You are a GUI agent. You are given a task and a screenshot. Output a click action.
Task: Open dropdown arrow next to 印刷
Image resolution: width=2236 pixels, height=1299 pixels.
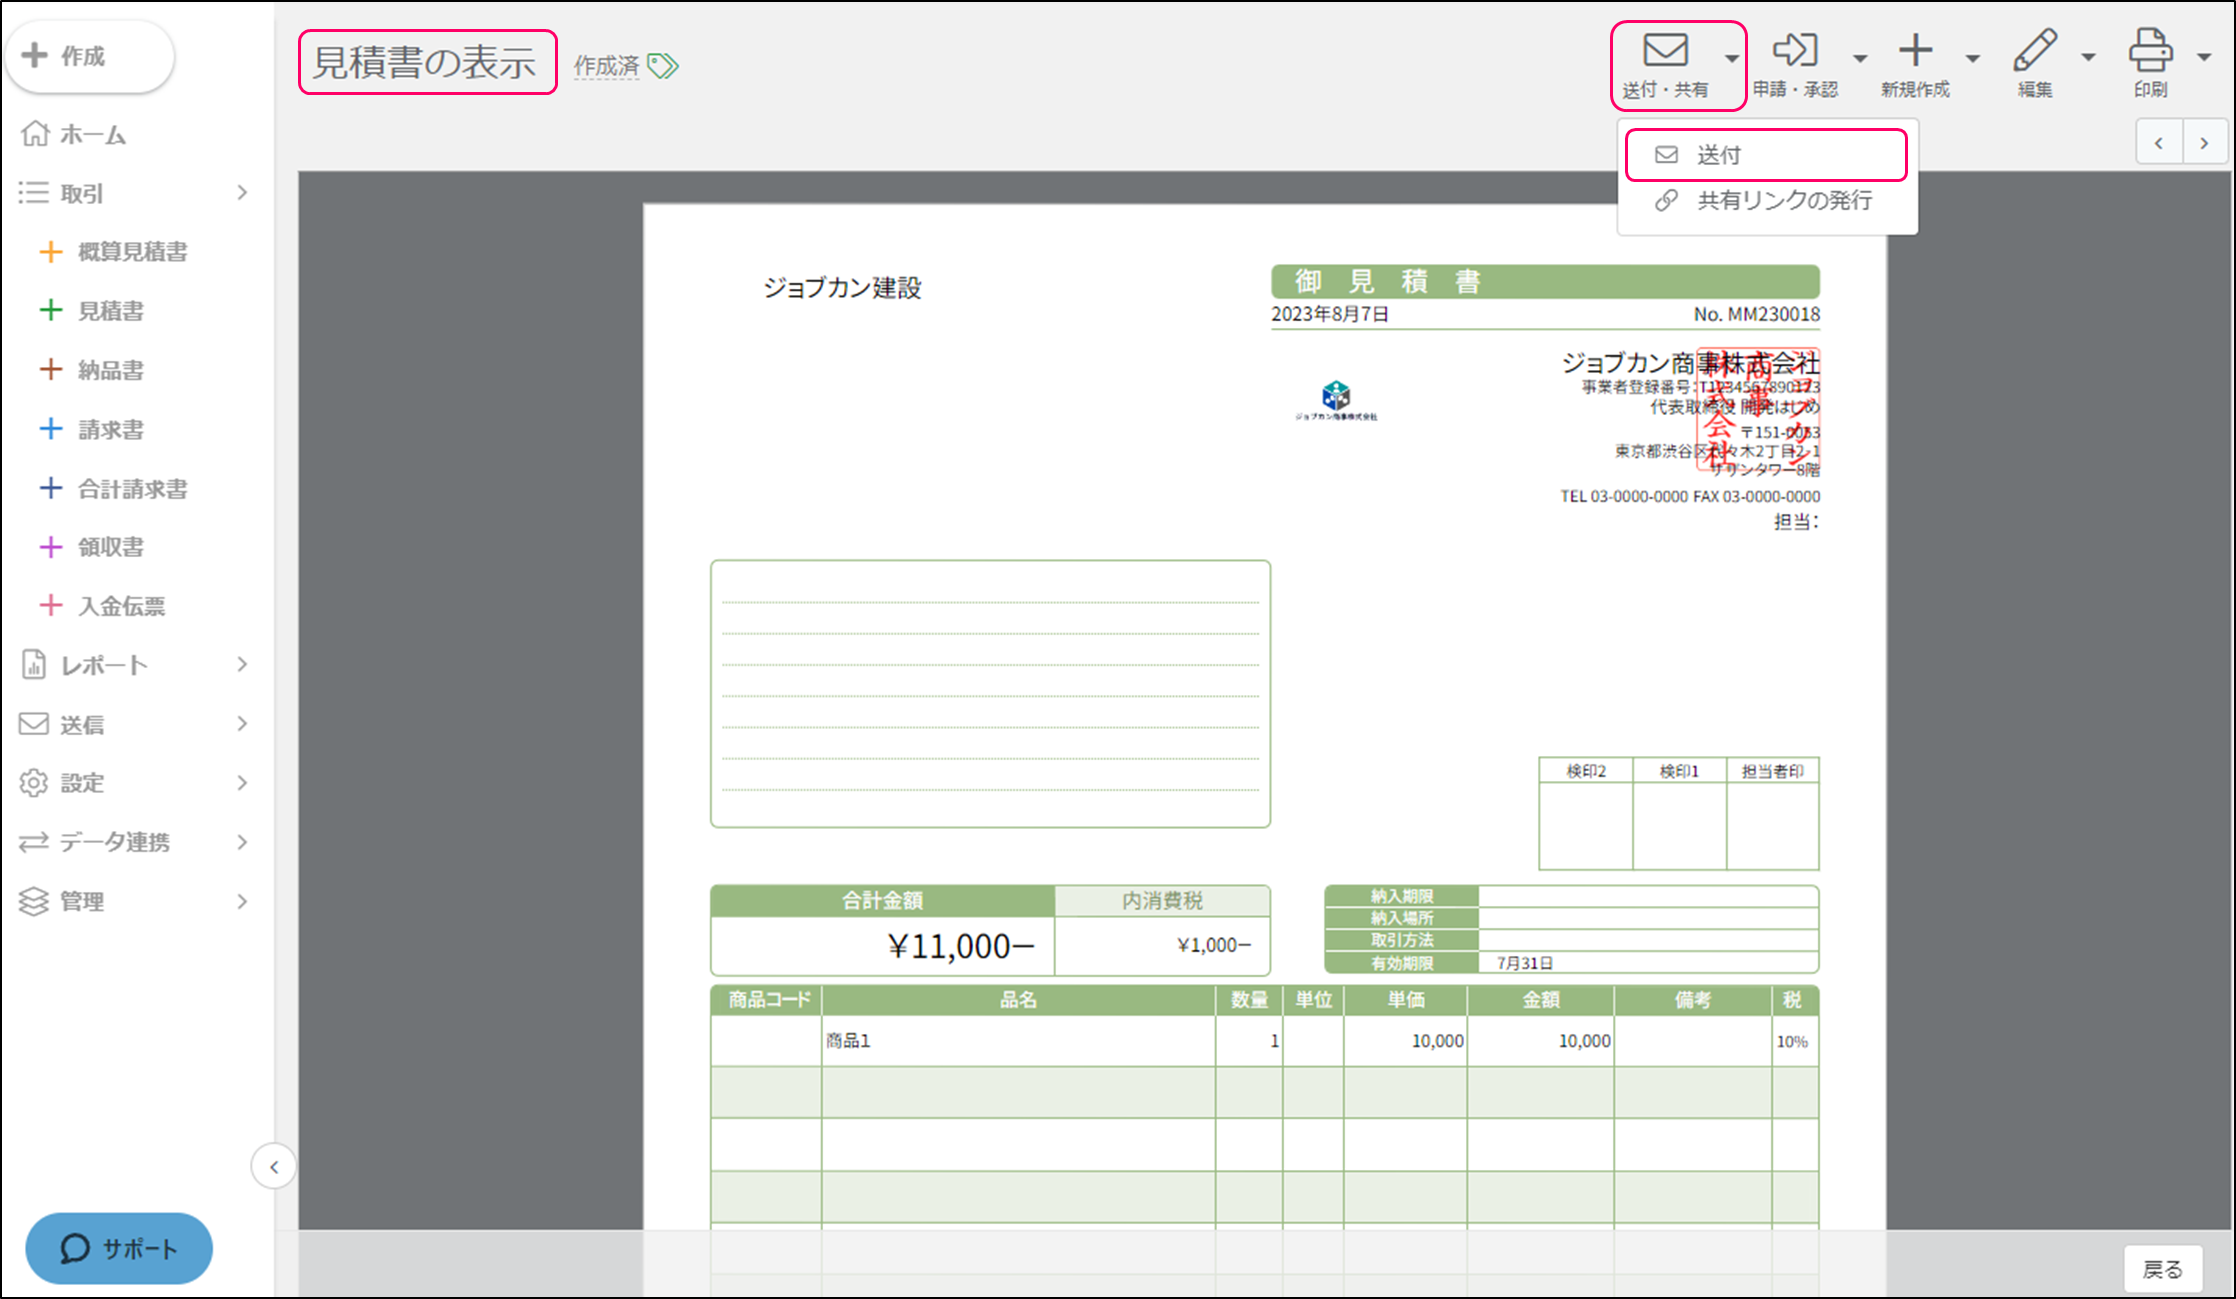2204,57
